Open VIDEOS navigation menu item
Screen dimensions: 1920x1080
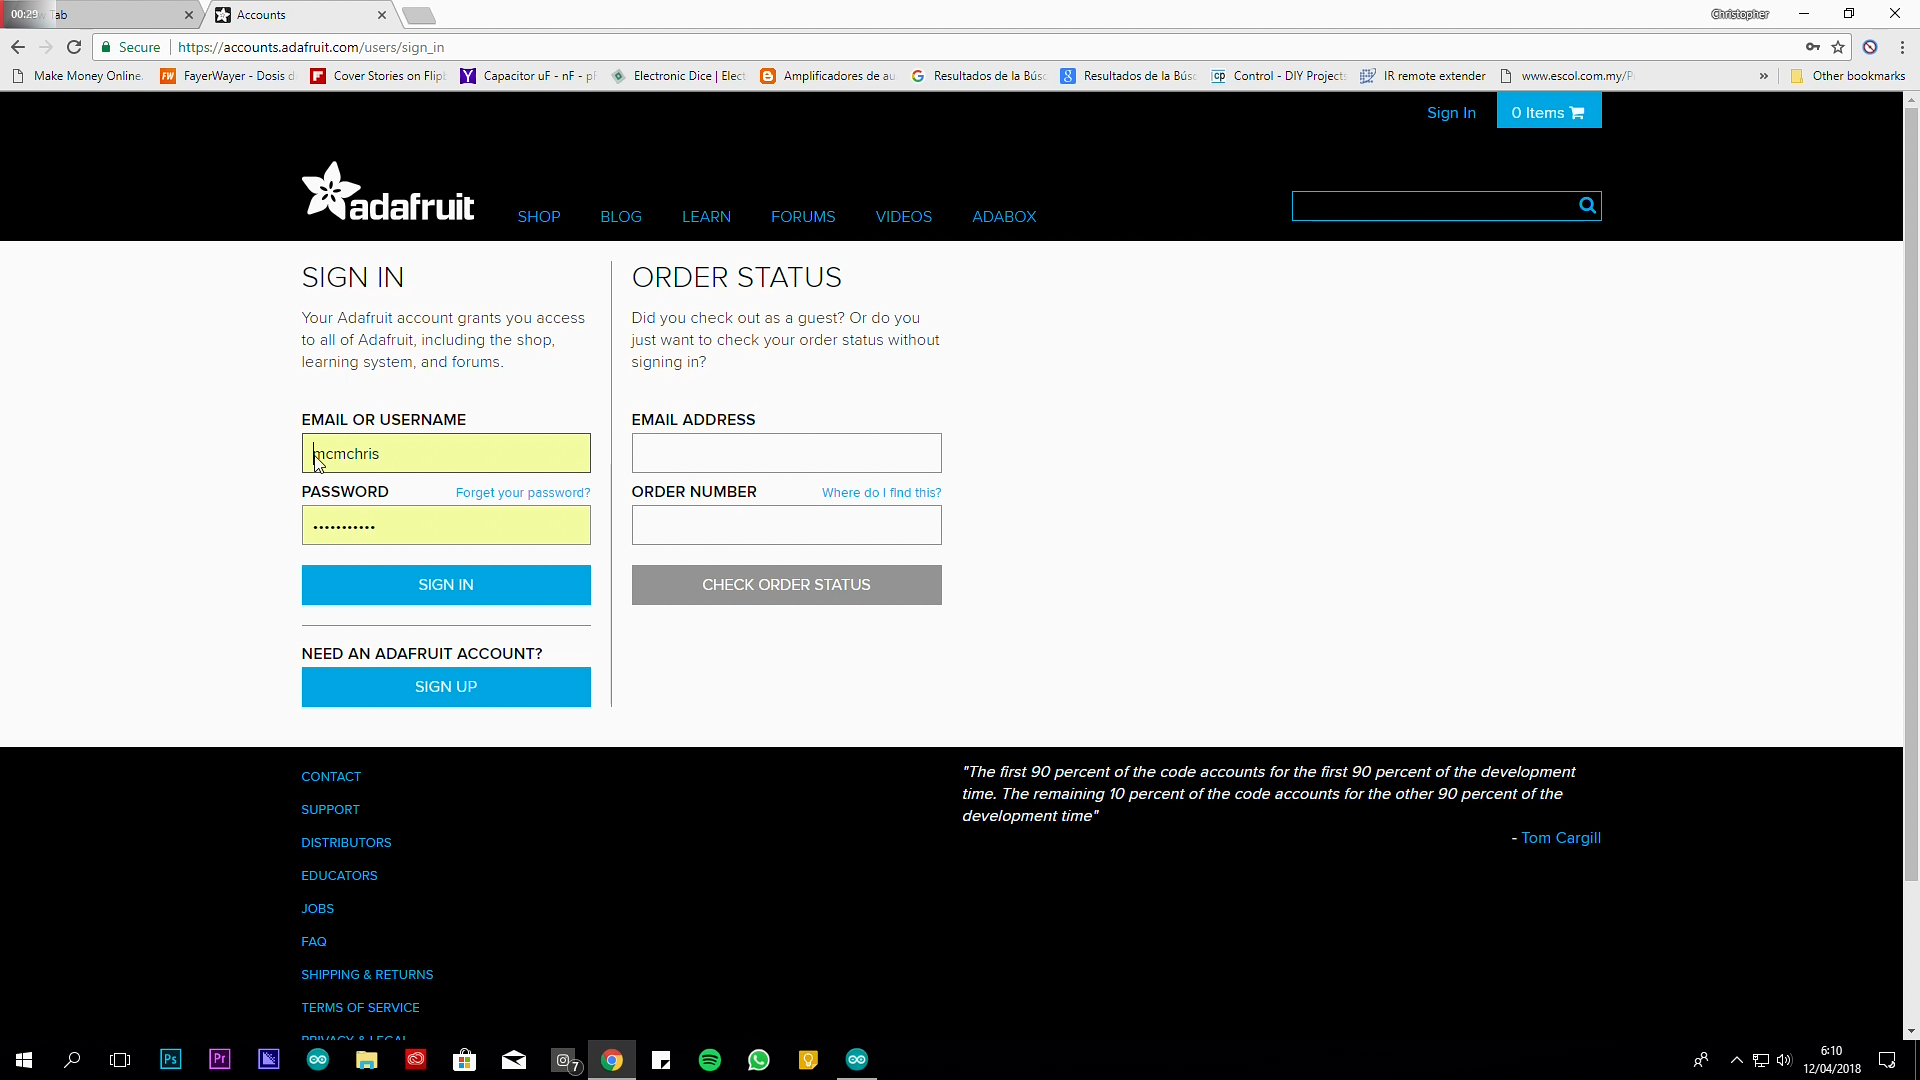point(904,217)
